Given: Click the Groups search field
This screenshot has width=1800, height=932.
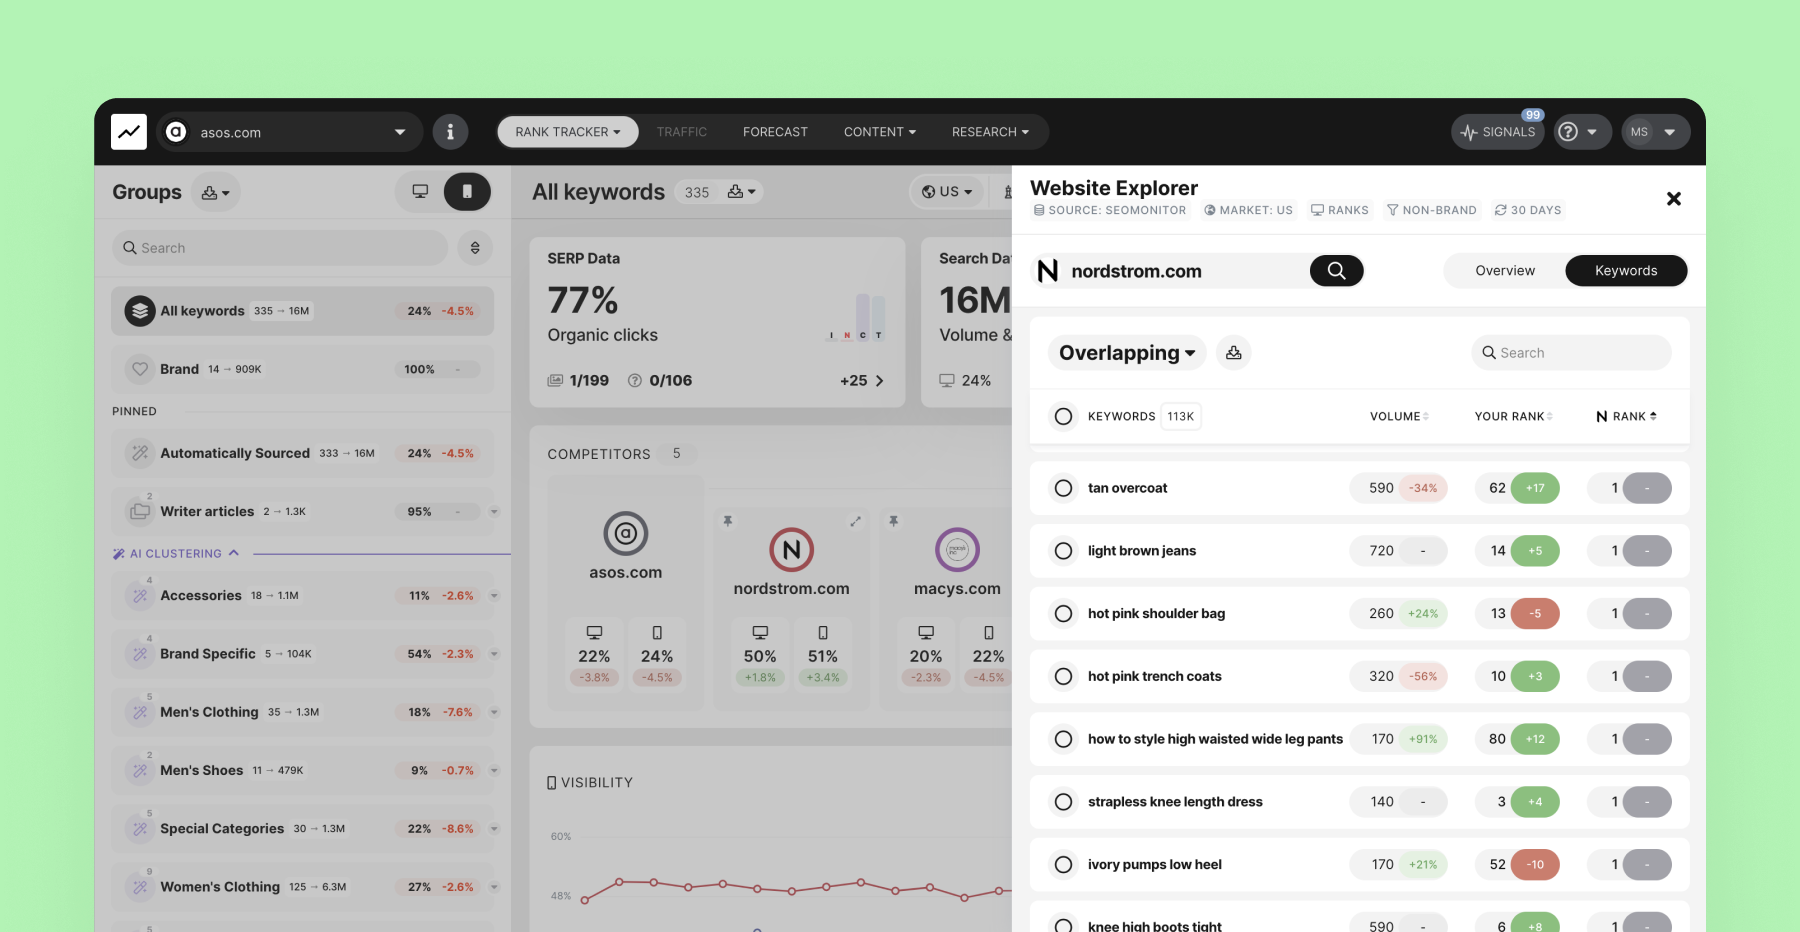Looking at the screenshot, I should (x=281, y=247).
